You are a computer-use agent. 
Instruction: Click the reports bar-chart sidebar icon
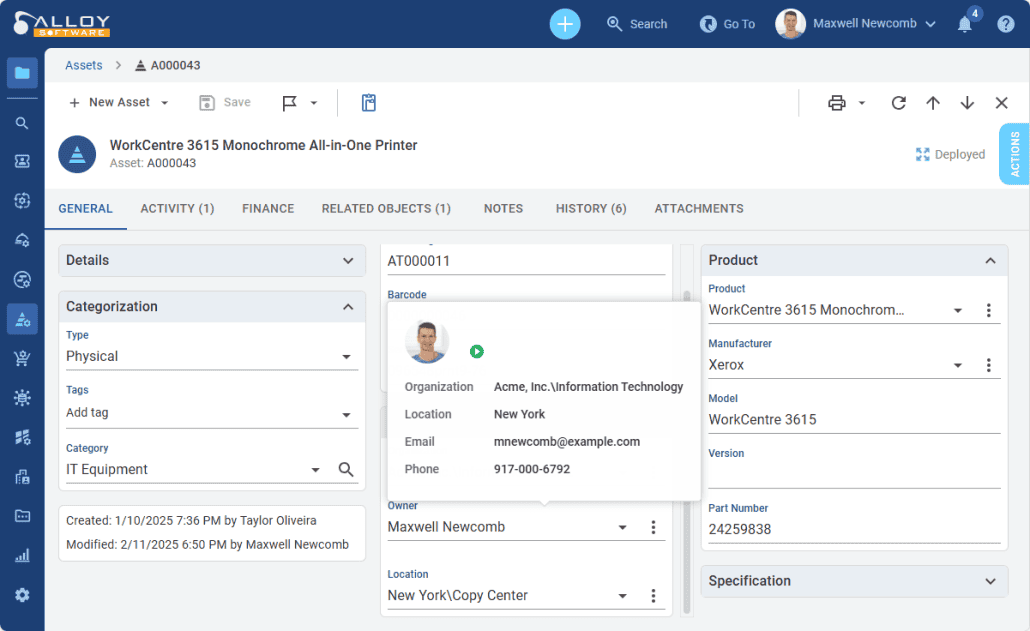click(x=22, y=555)
